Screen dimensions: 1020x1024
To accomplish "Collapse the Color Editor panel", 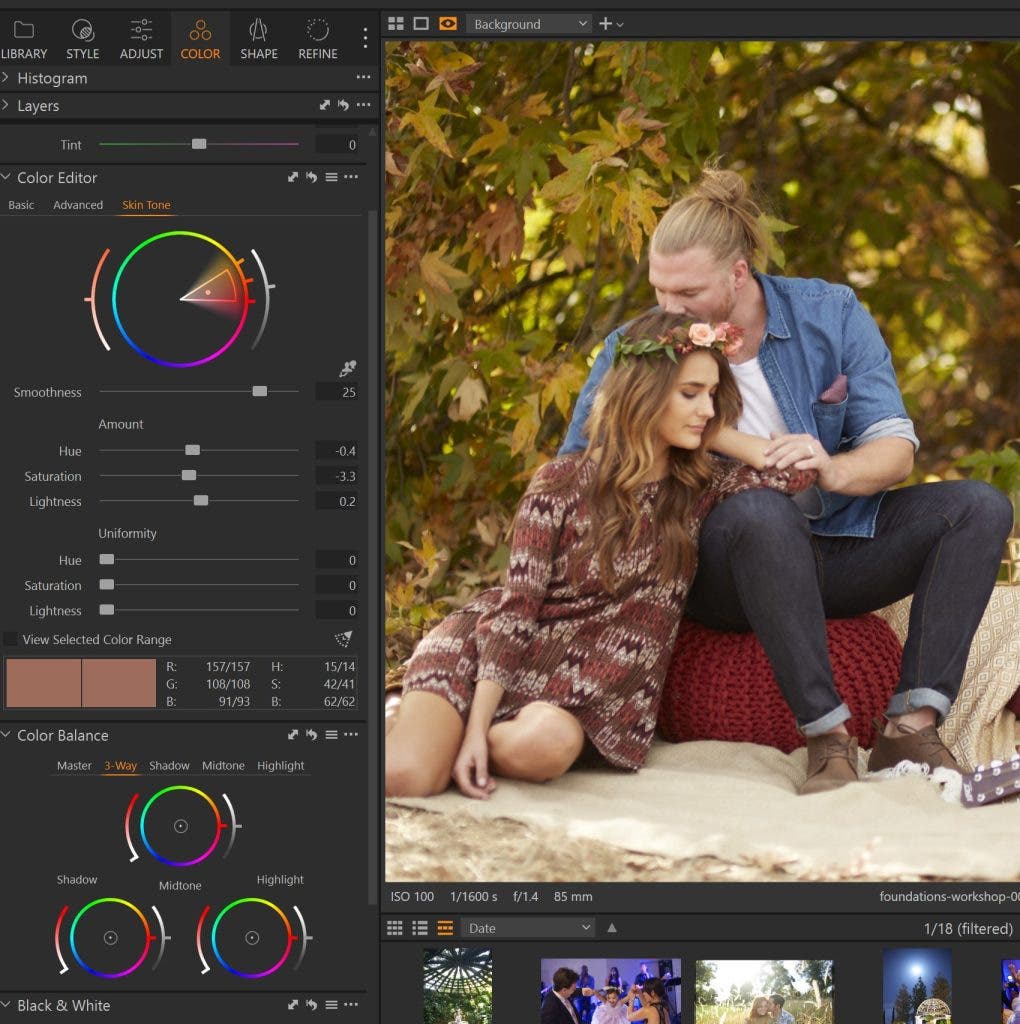I will coord(6,177).
